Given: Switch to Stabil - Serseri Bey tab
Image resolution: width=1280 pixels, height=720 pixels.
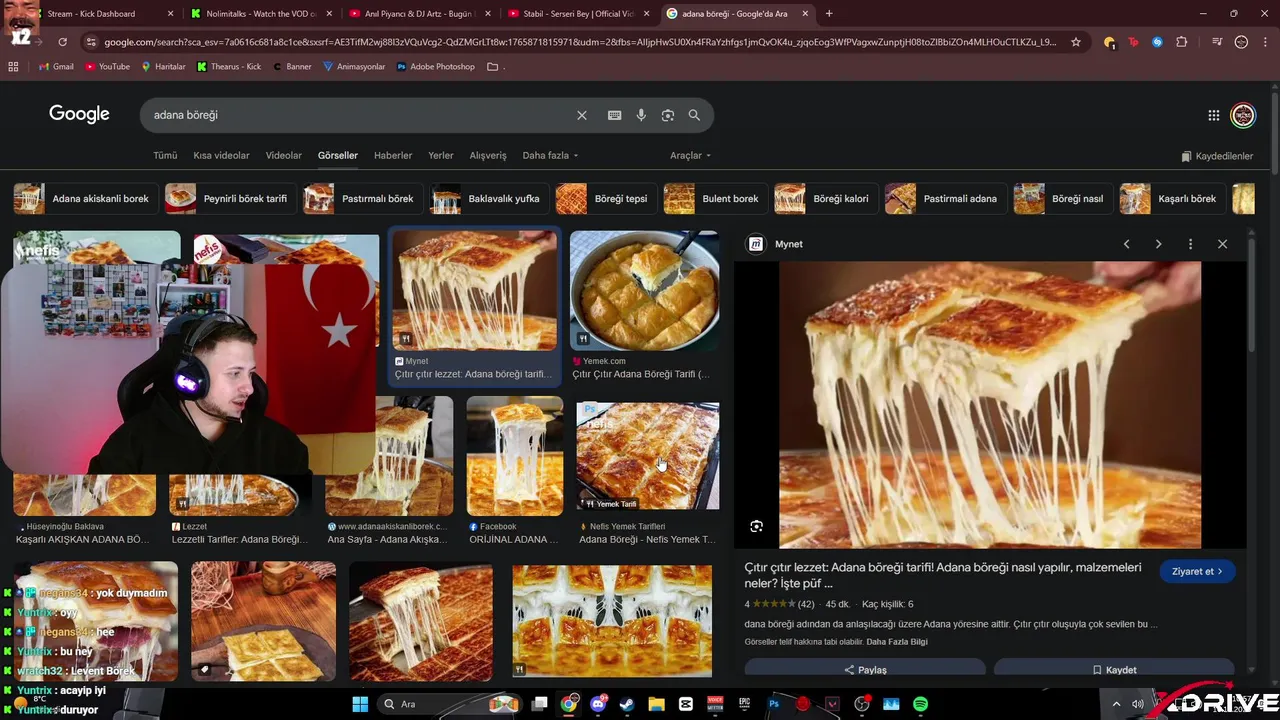Looking at the screenshot, I should pos(578,14).
